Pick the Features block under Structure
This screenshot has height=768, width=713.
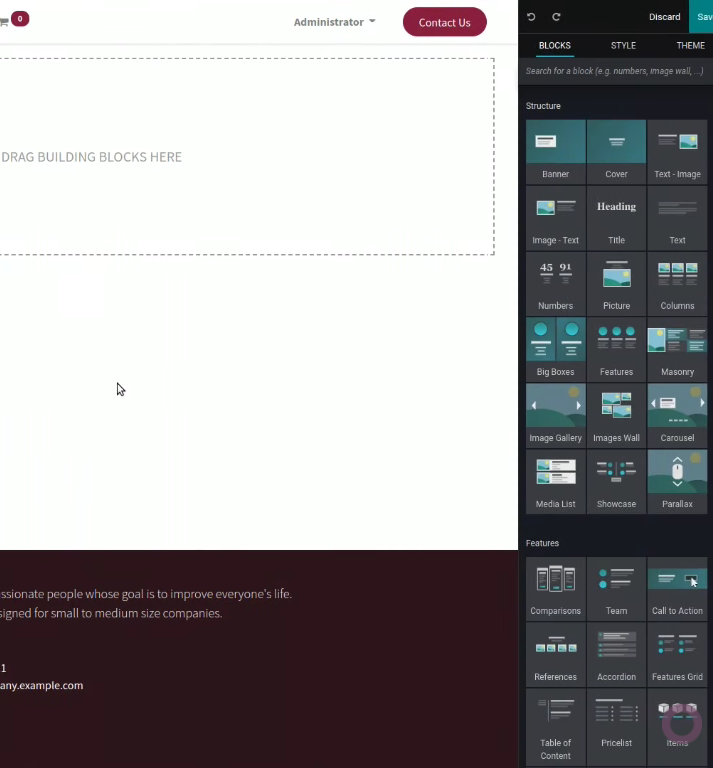pos(616,350)
